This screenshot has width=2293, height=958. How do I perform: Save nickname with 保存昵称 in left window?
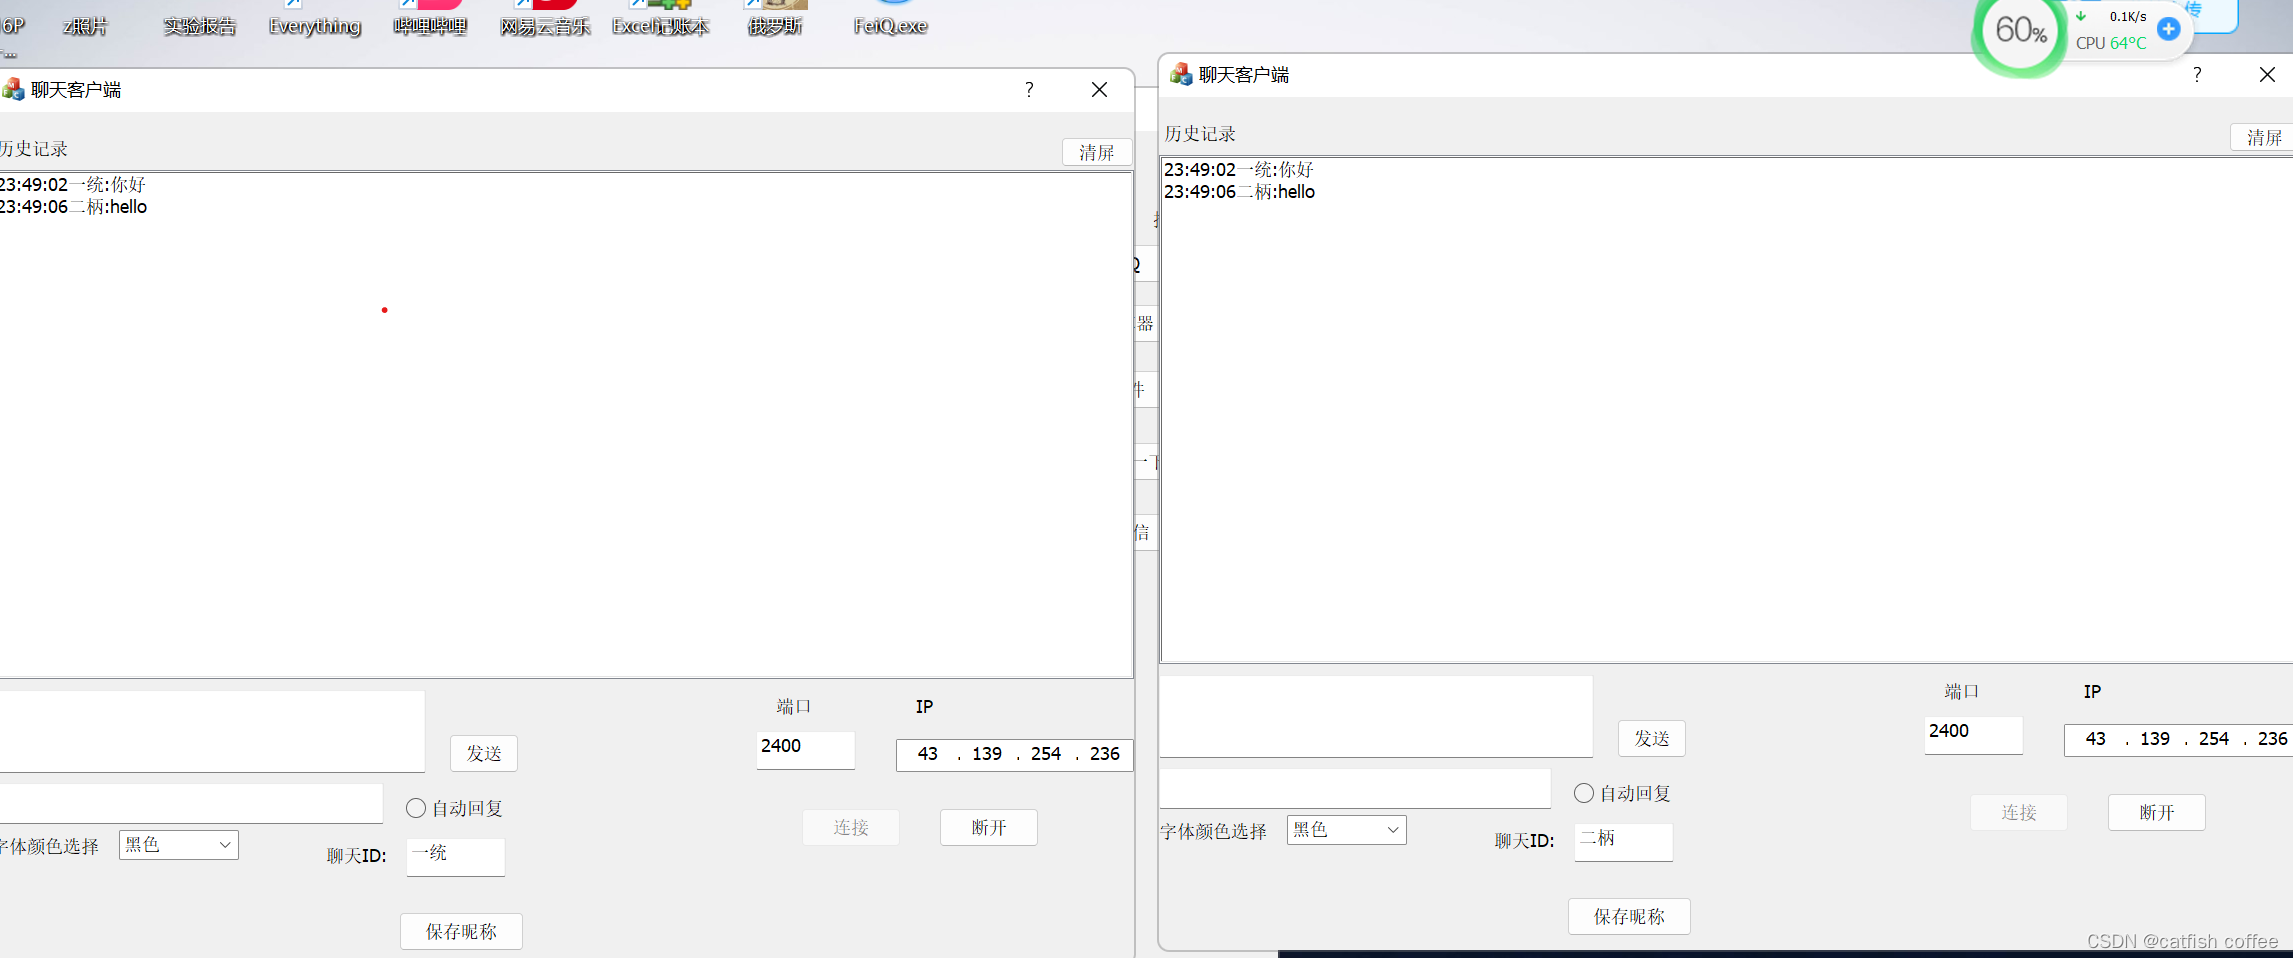[461, 931]
